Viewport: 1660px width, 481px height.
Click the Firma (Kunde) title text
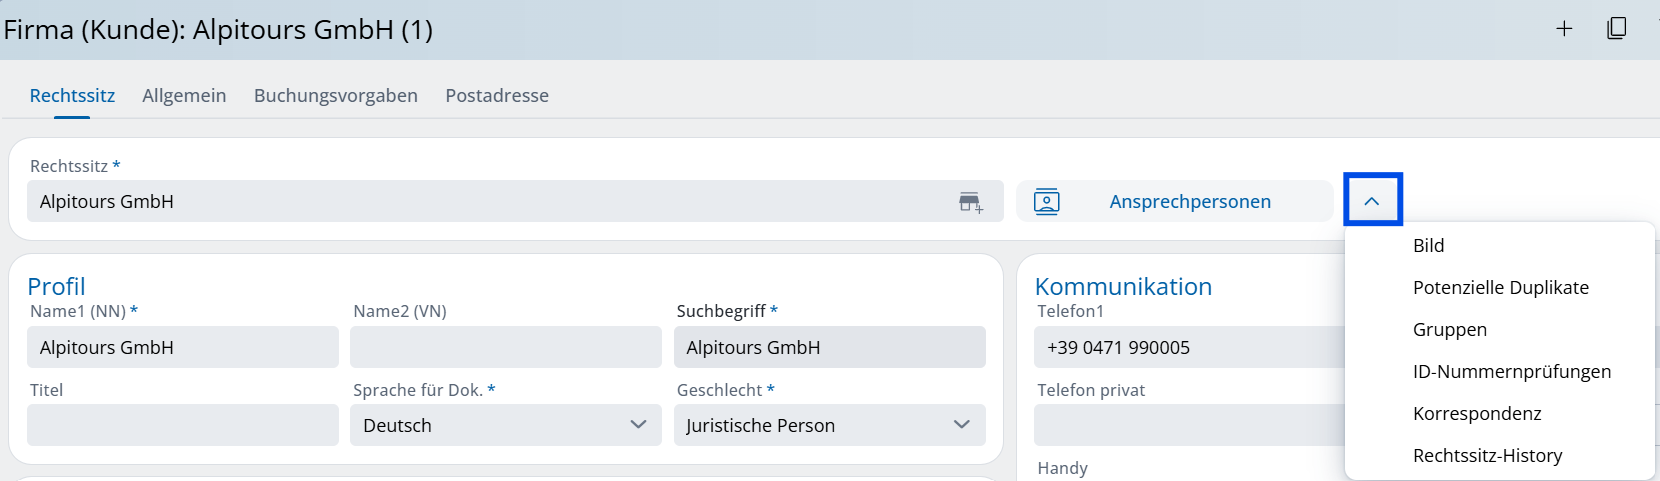(218, 29)
